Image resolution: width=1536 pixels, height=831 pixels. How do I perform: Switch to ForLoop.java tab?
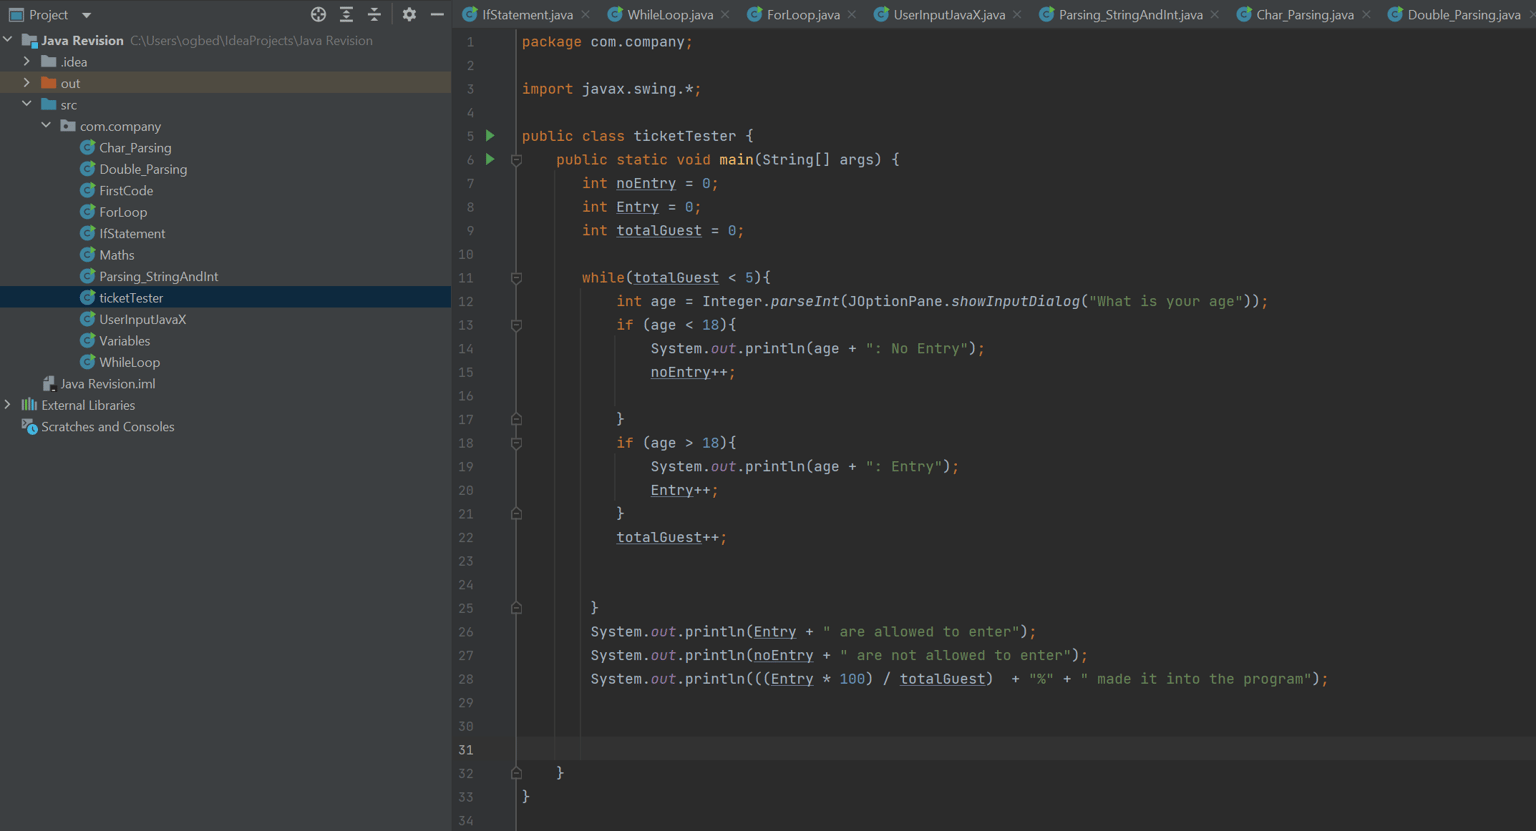click(803, 15)
